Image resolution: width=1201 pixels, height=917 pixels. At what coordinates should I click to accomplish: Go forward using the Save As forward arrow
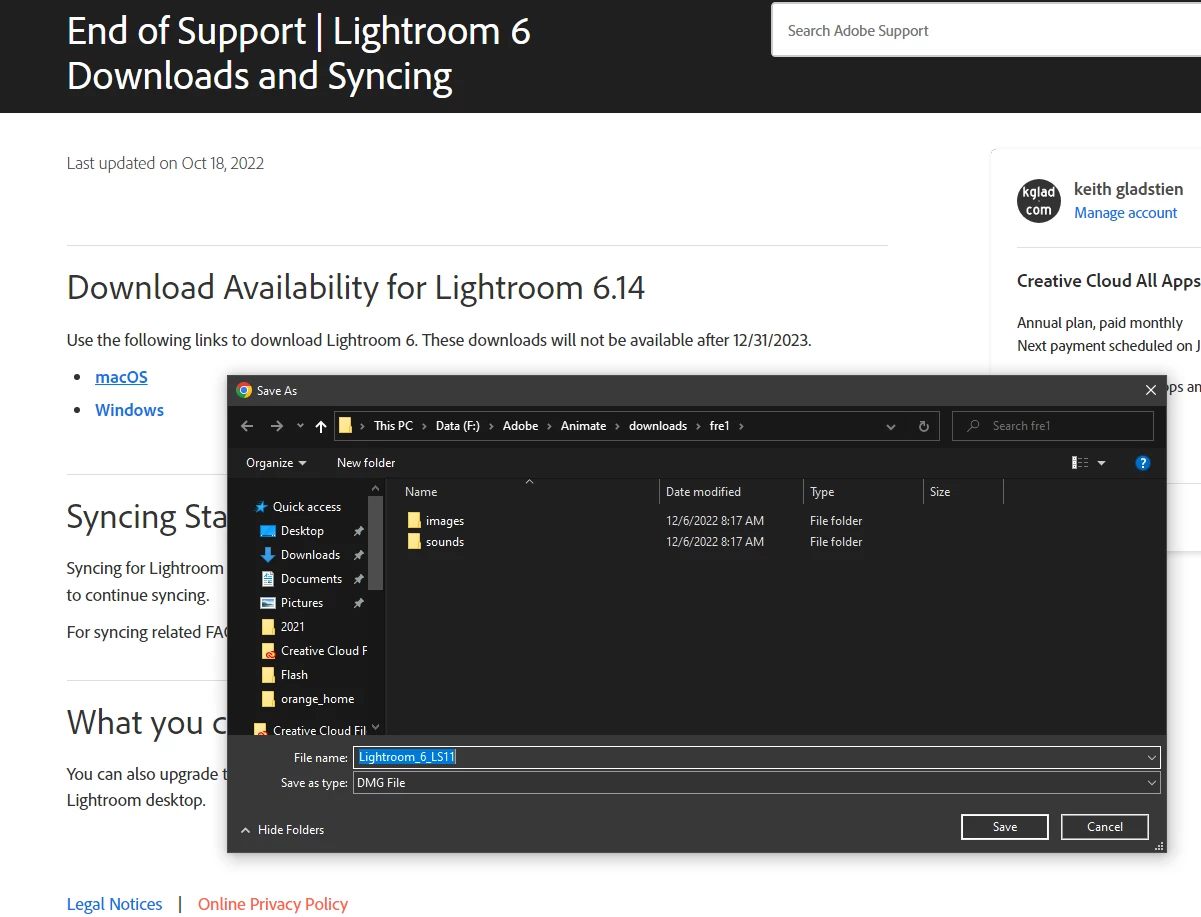pyautogui.click(x=277, y=426)
